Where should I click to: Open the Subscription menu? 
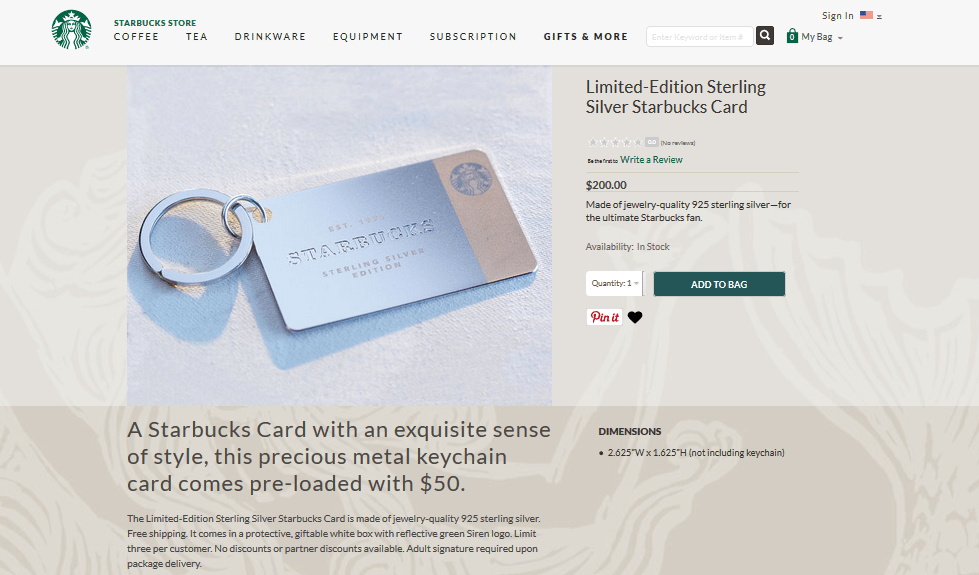coord(473,37)
